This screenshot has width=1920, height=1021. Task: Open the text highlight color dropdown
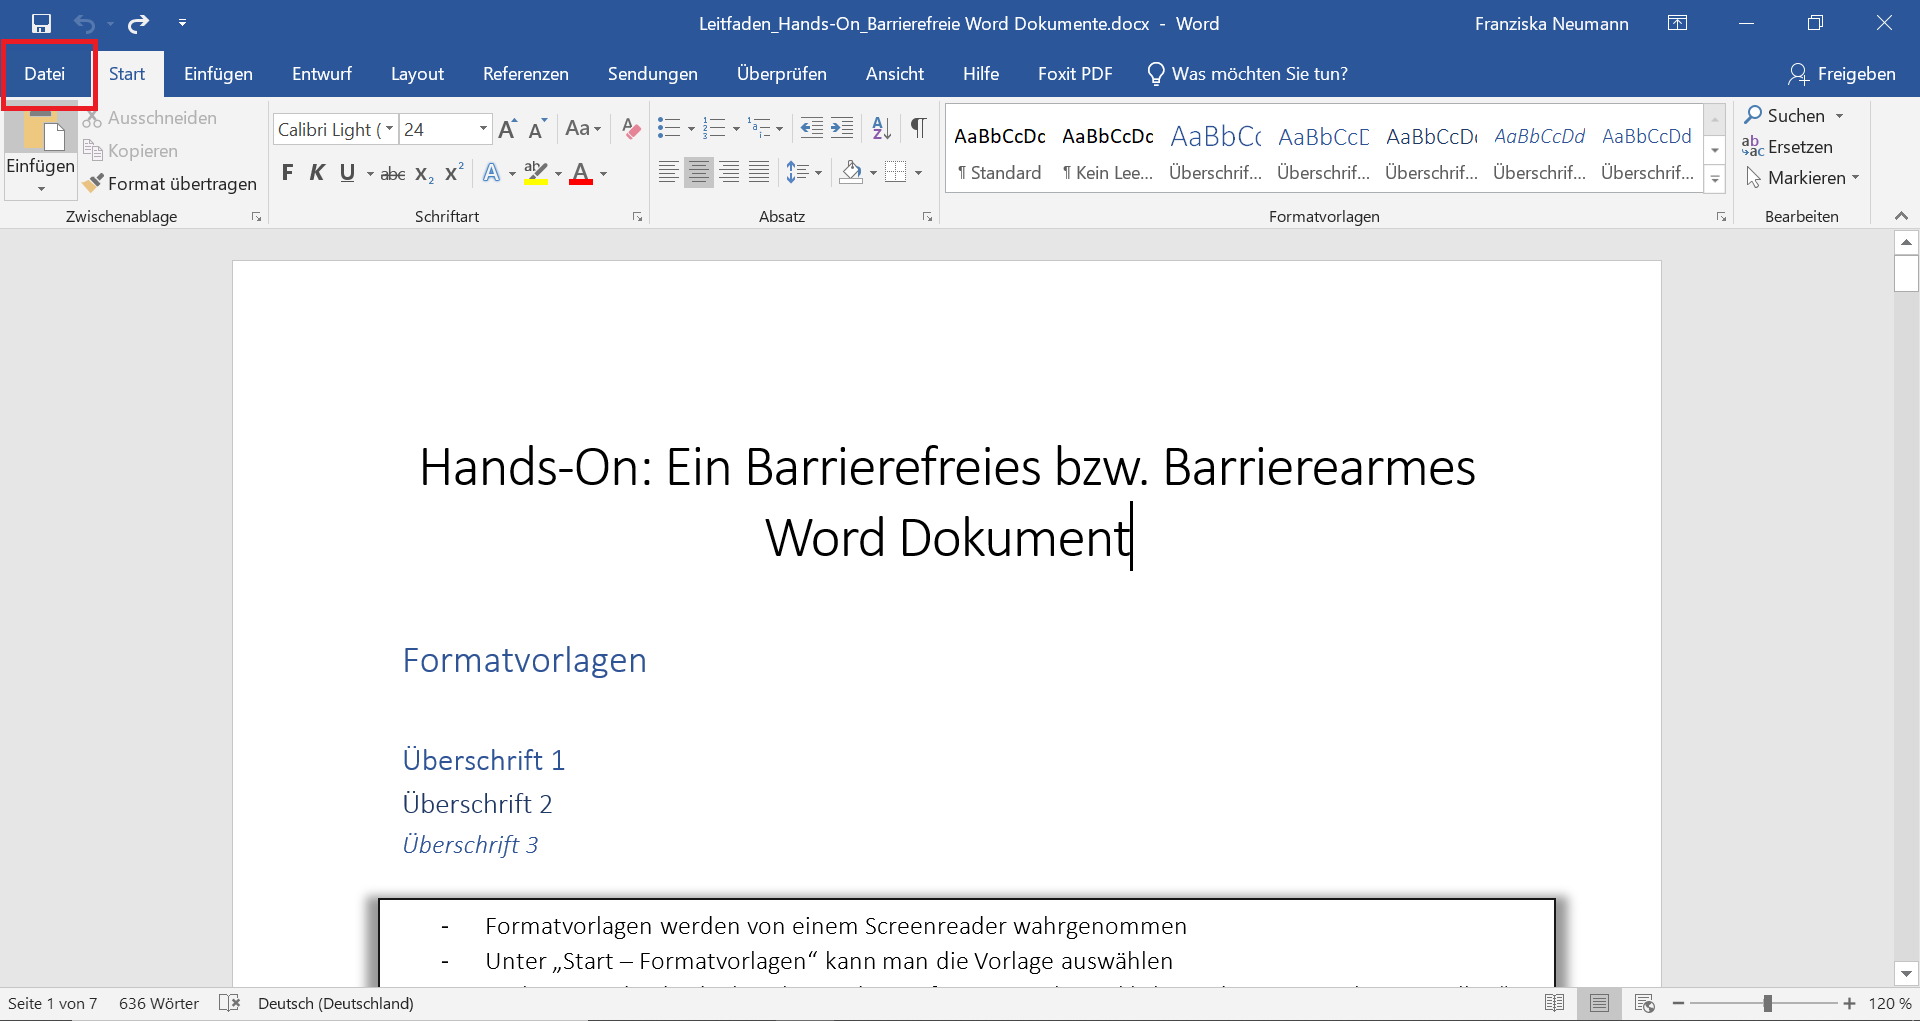[558, 173]
